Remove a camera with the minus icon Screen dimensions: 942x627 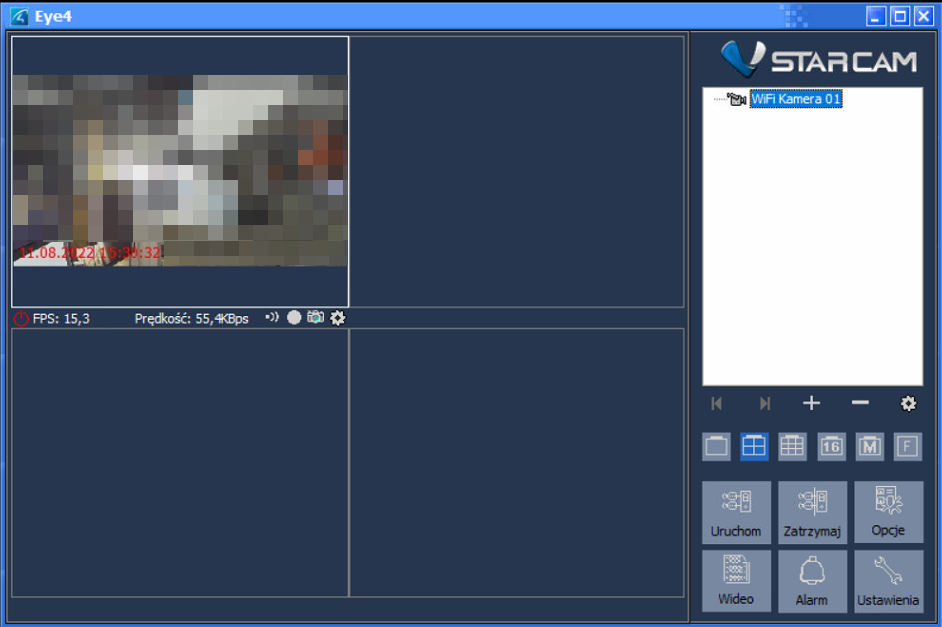860,403
